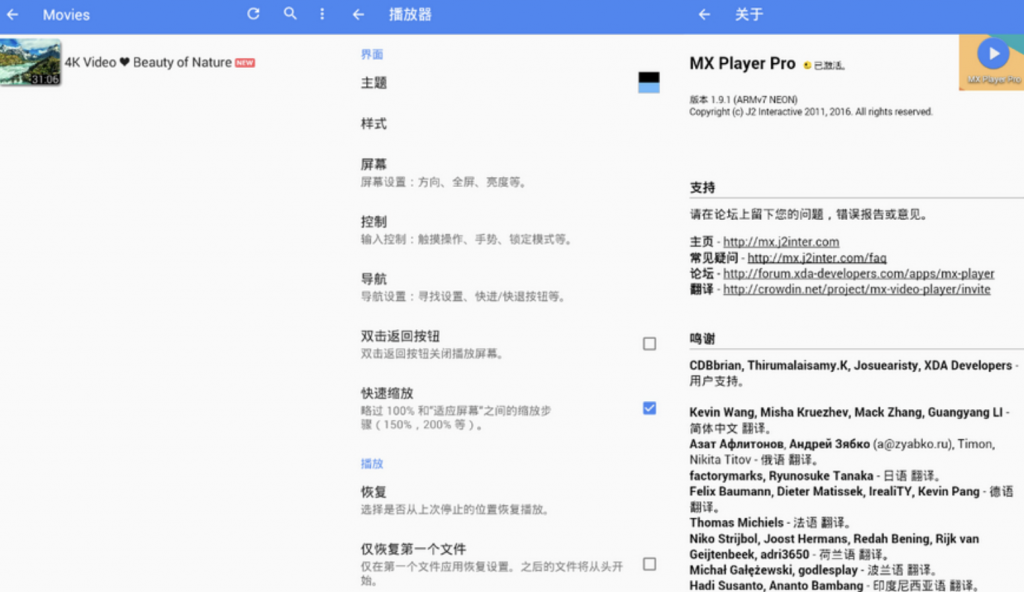1024x592 pixels.
Task: Click the 播放器 title in the toolbar
Action: point(410,14)
